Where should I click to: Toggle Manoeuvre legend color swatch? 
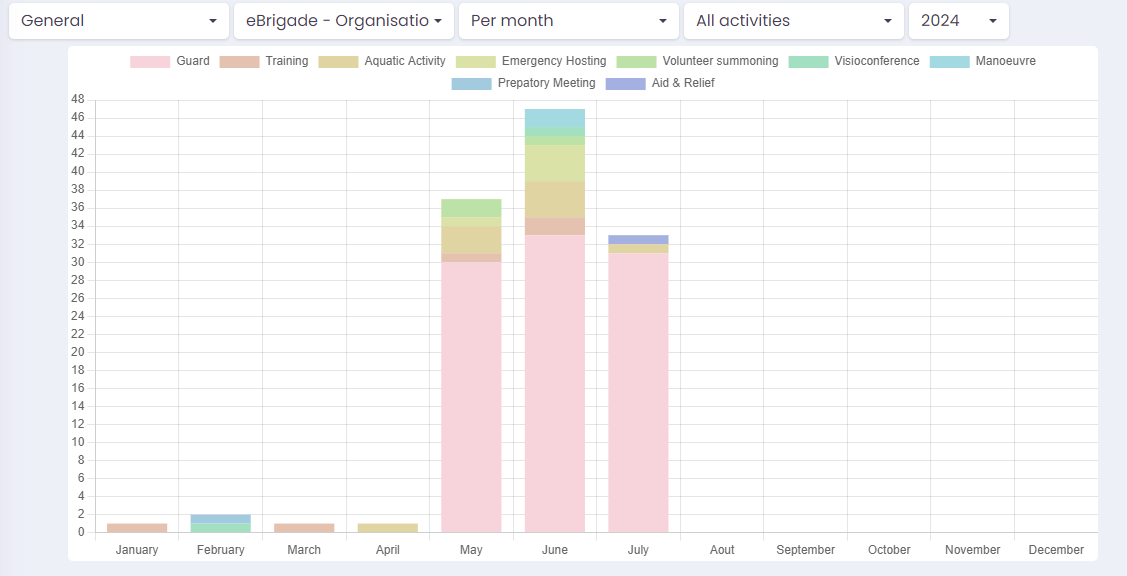[949, 62]
